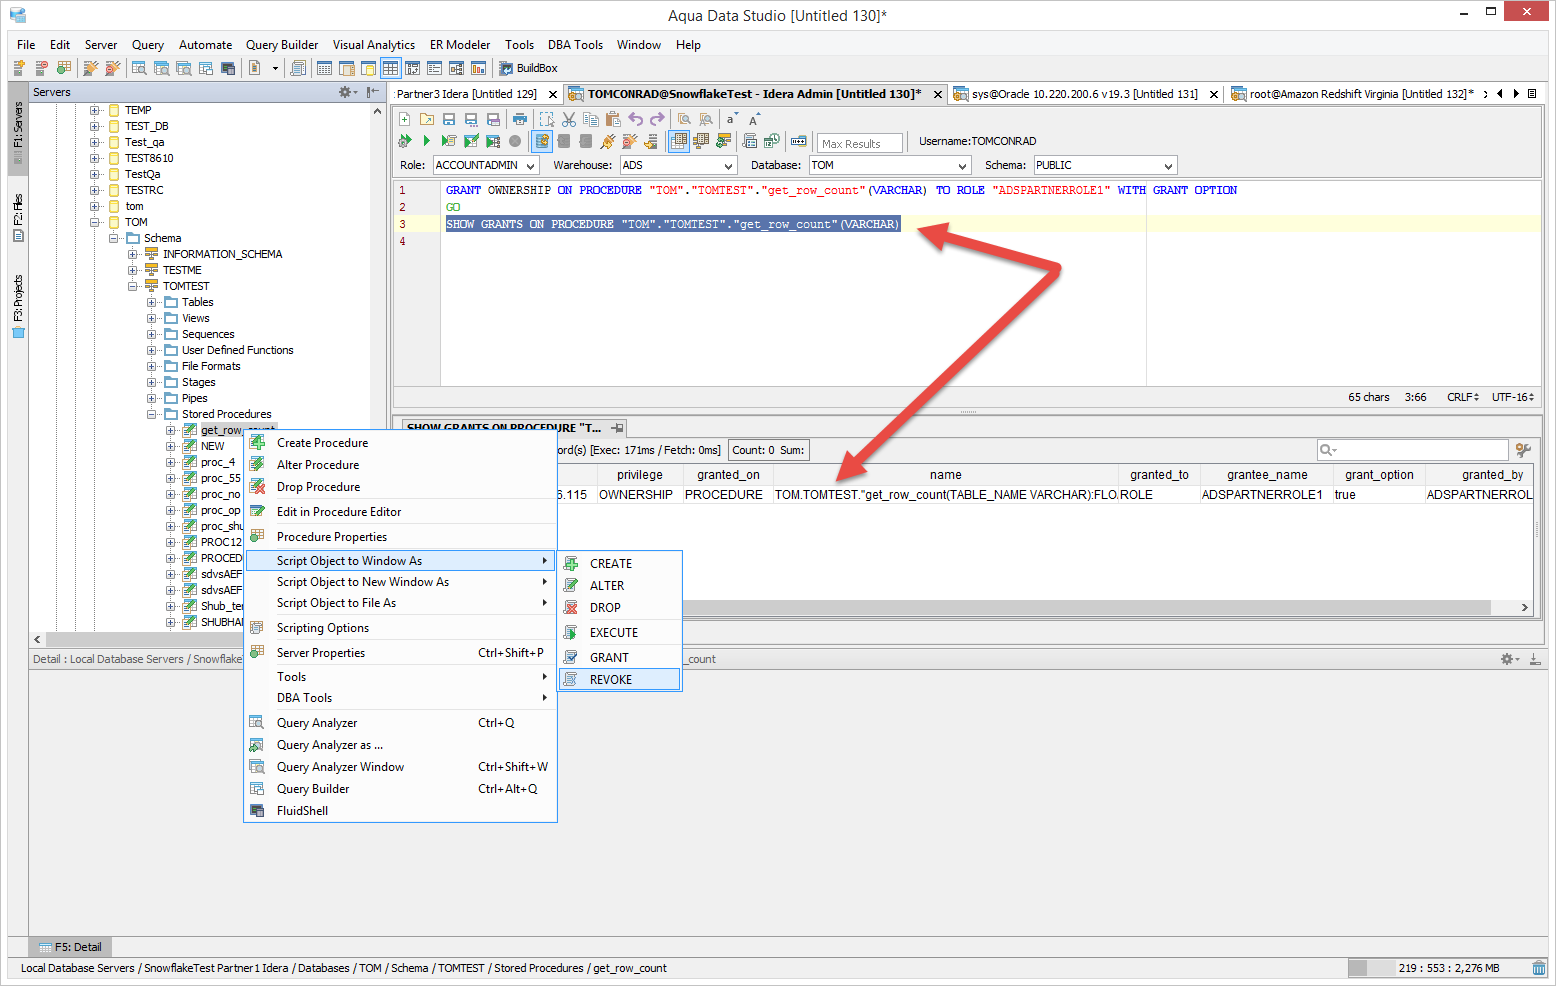Collapse the Stored Procedures folder
Viewport: 1556px width, 986px height.
[151, 414]
